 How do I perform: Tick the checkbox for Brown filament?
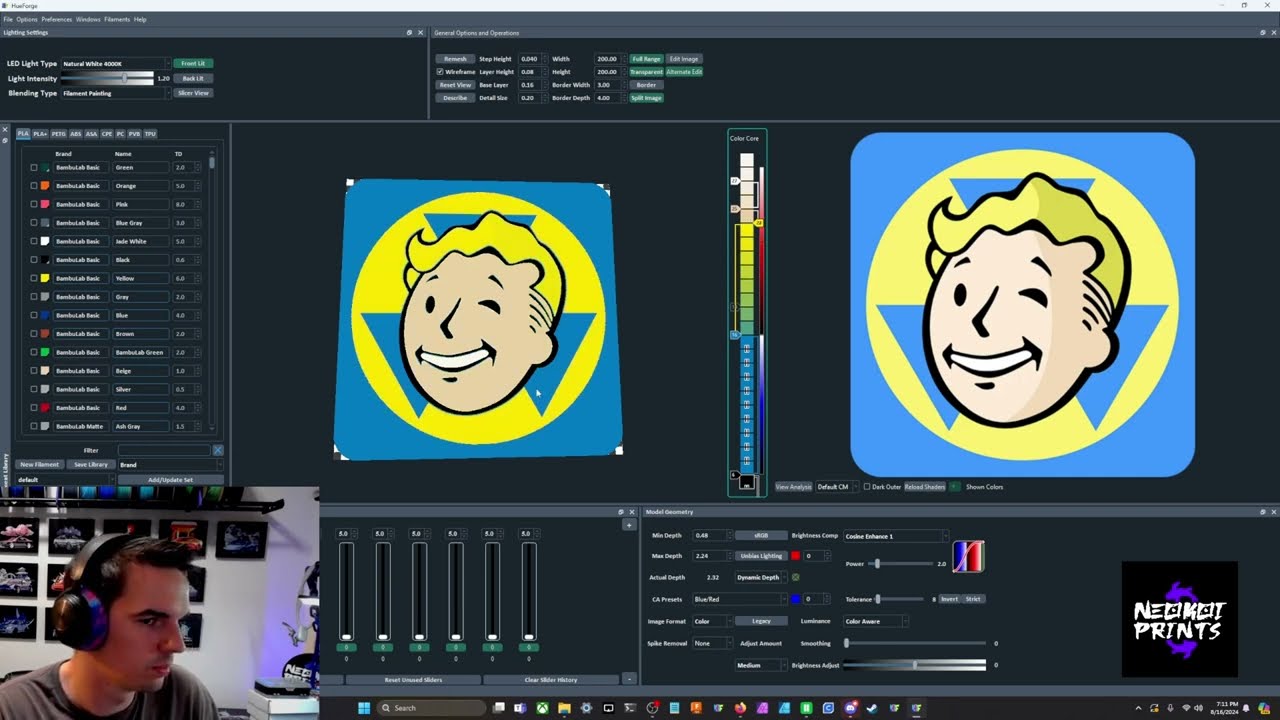pos(34,334)
